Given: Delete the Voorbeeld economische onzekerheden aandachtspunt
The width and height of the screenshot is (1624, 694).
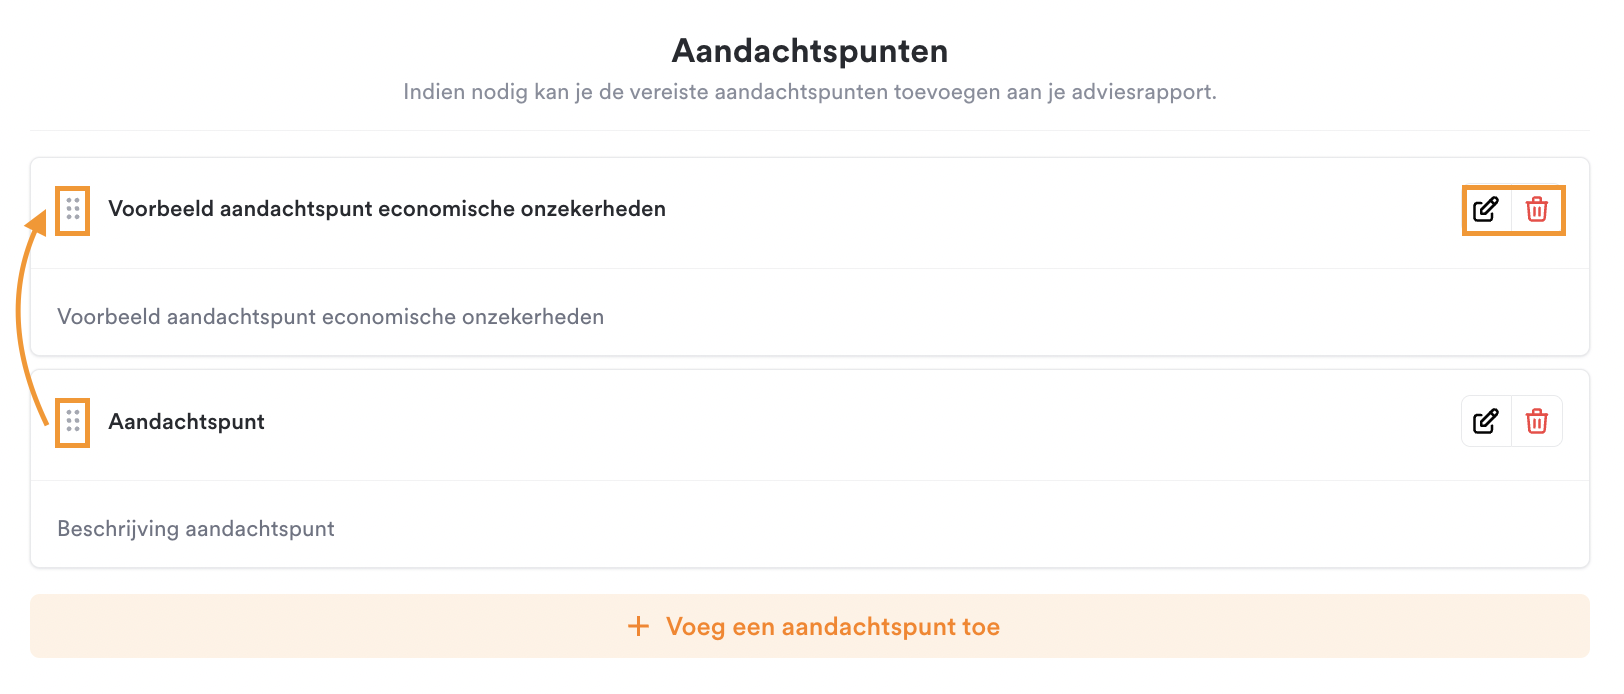Looking at the screenshot, I should pos(1537,209).
